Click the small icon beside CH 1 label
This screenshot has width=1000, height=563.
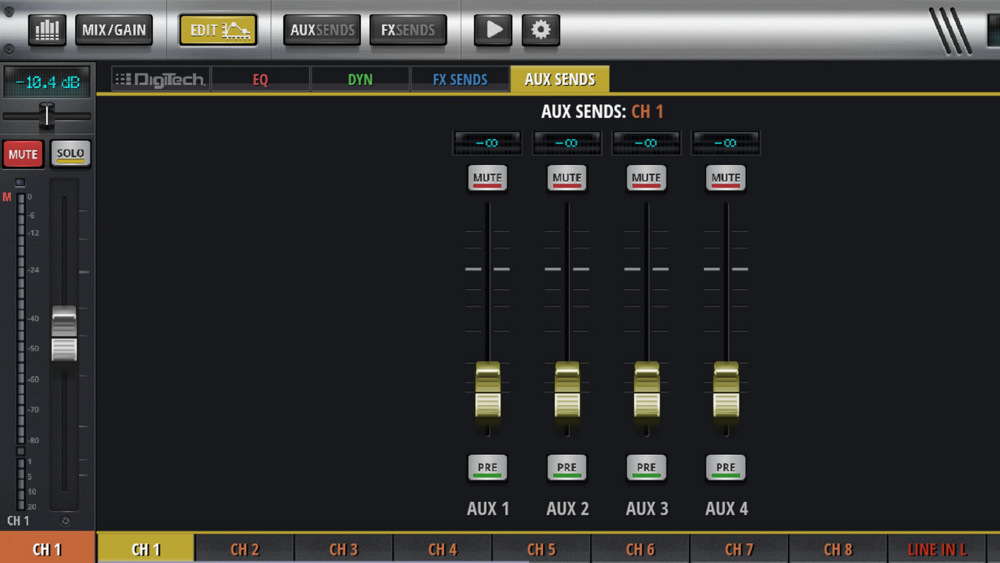(65, 521)
